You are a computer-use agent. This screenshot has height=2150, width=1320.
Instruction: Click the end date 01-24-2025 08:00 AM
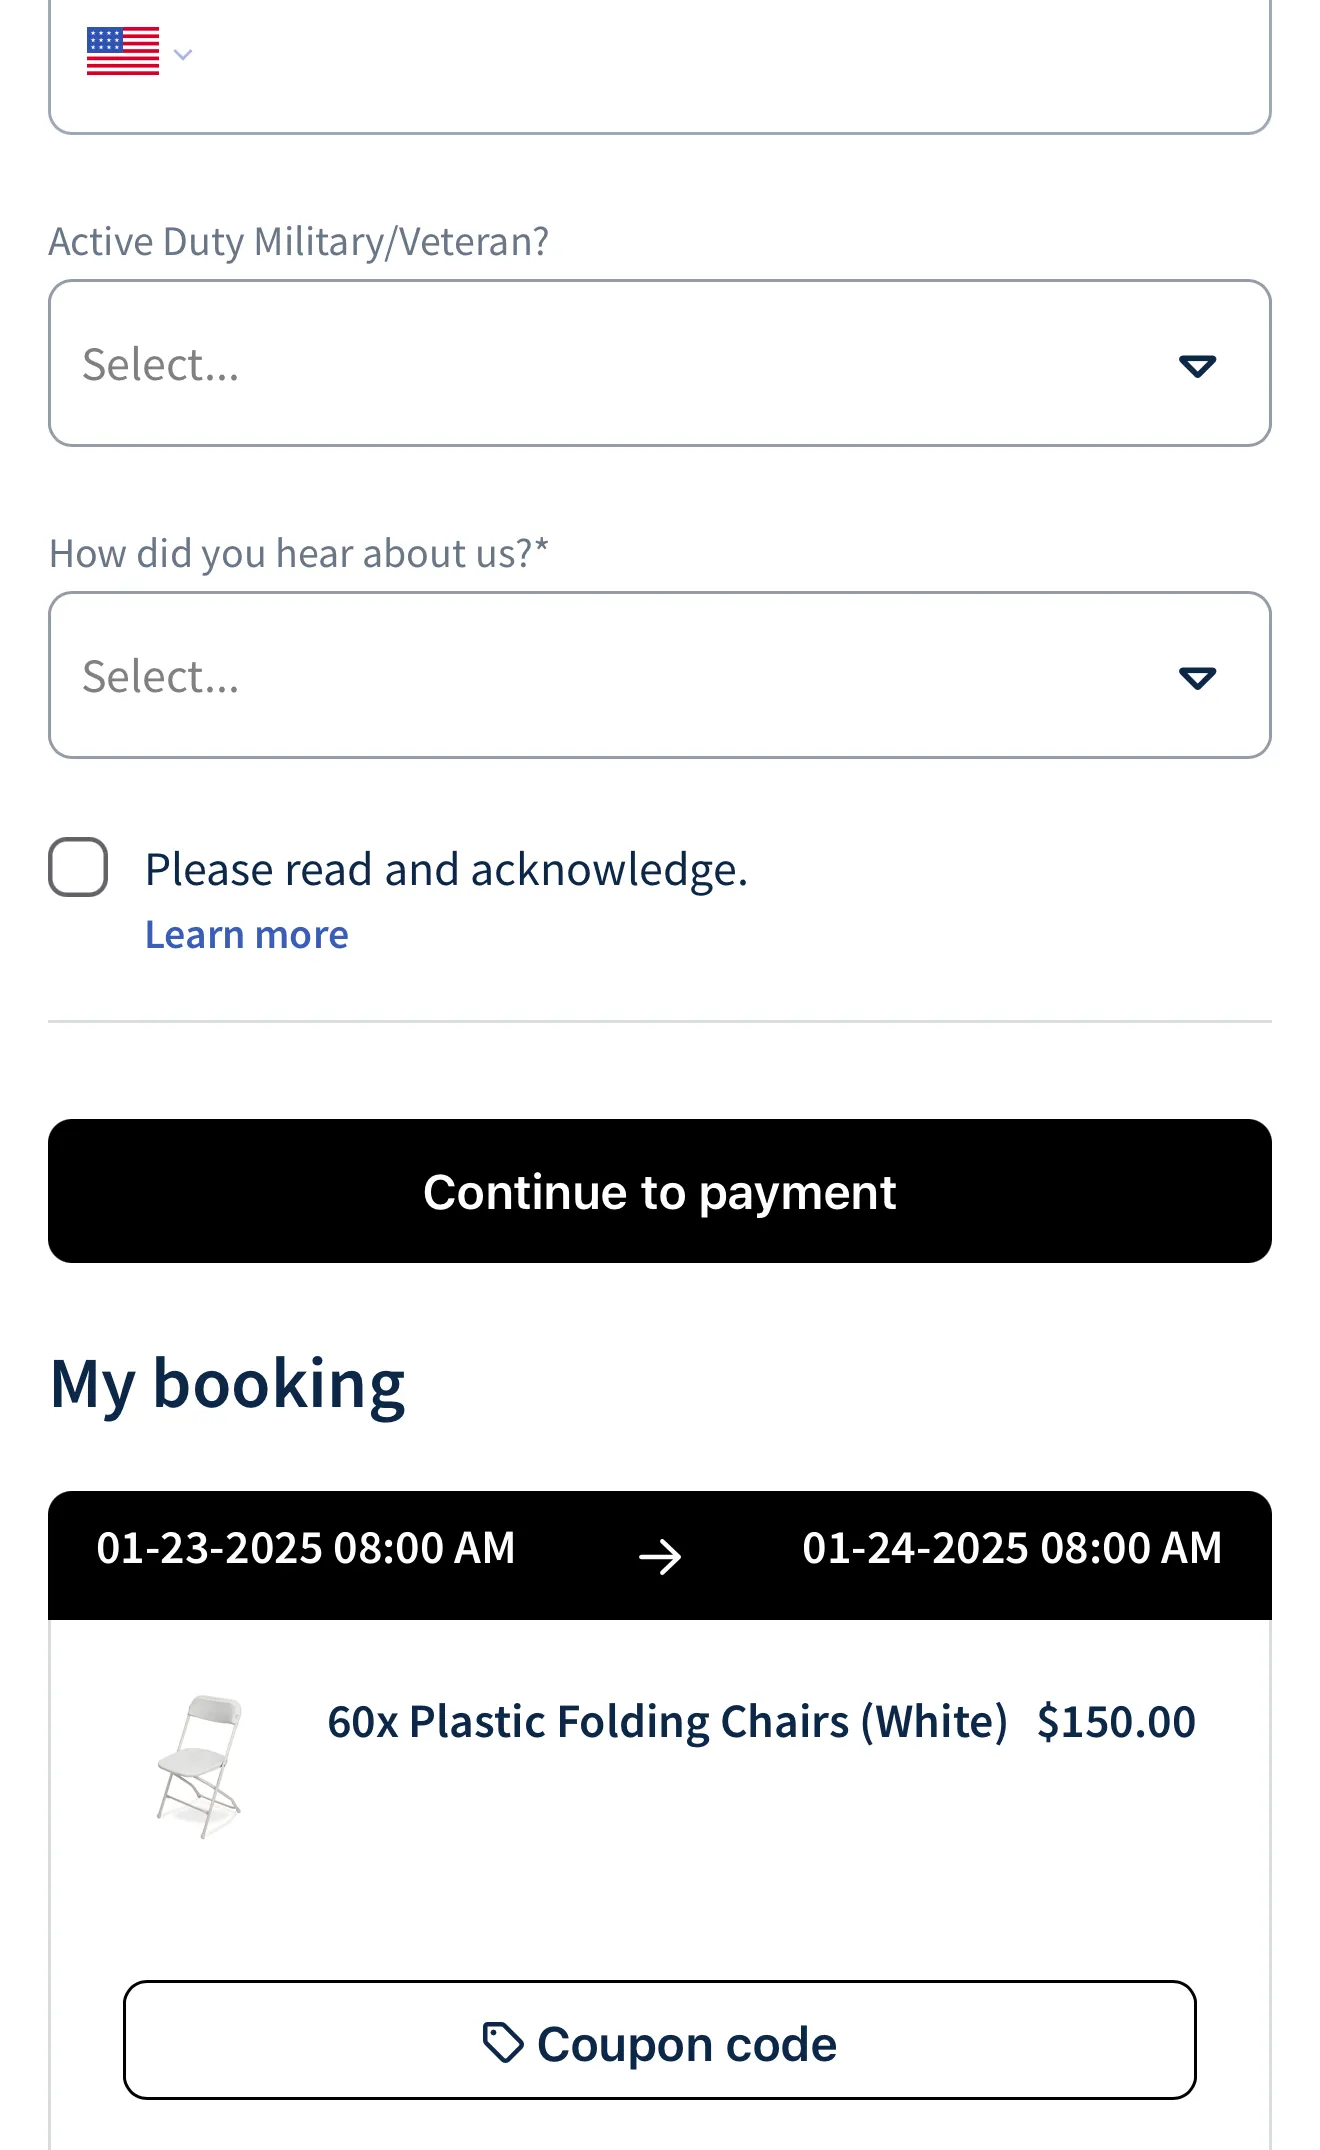pyautogui.click(x=1012, y=1548)
